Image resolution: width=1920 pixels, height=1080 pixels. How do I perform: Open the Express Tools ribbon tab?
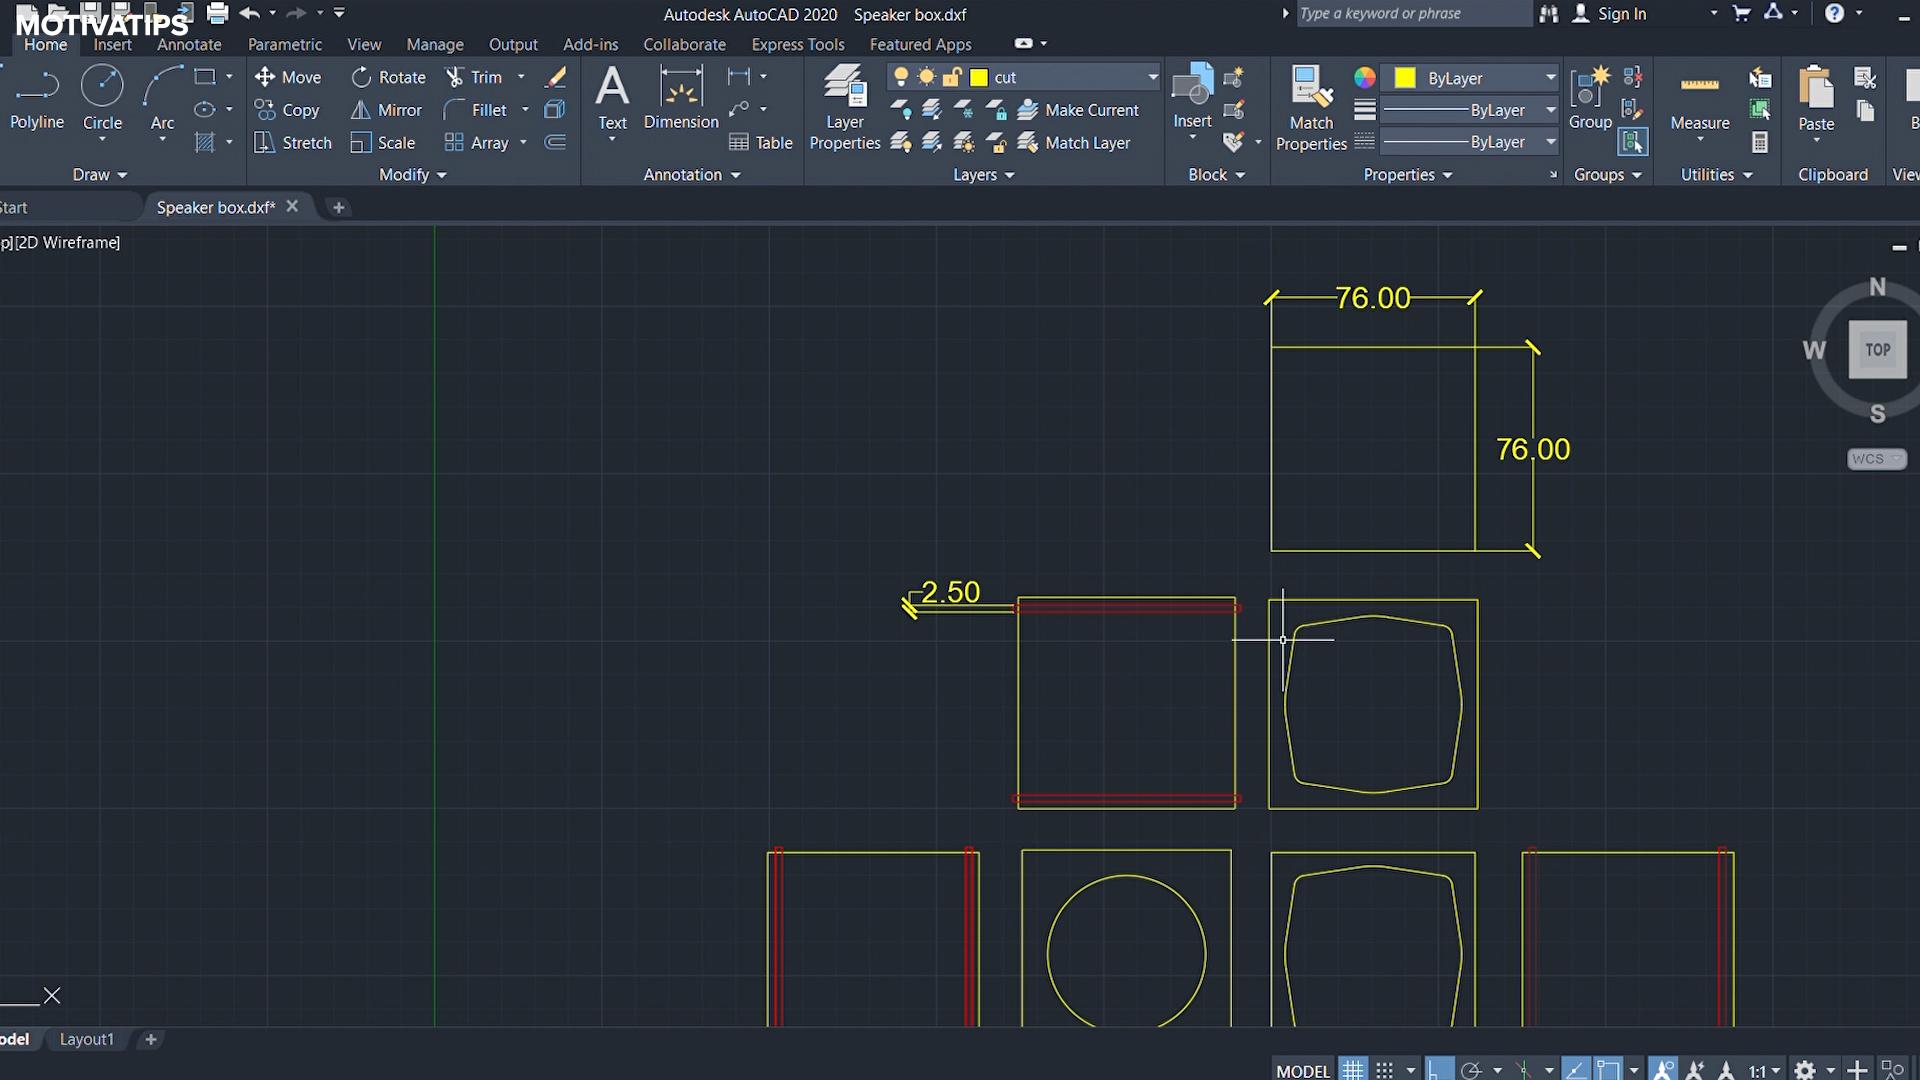(798, 45)
